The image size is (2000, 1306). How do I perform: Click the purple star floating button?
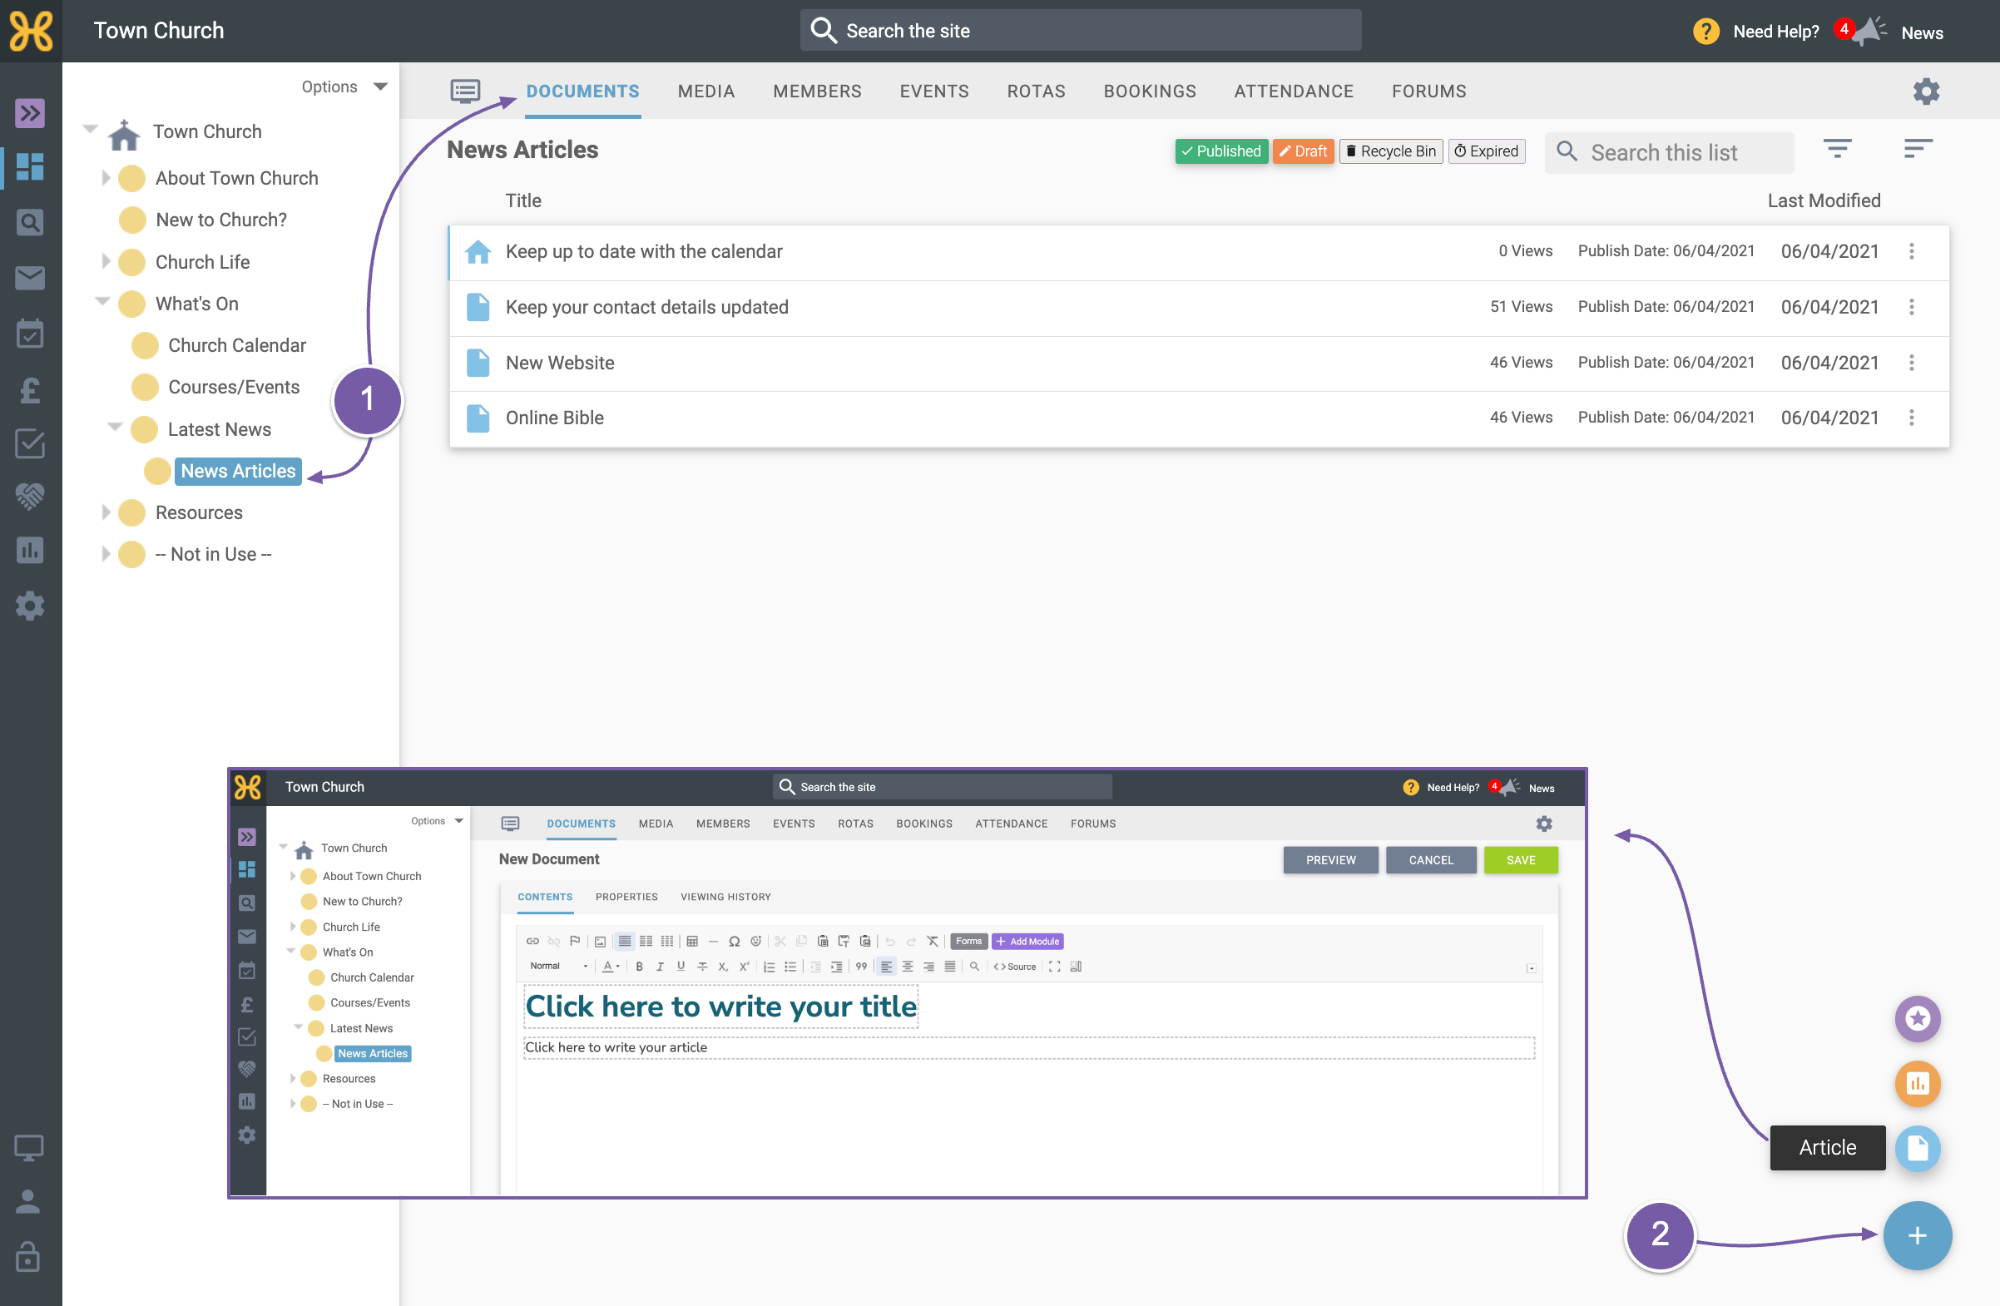[x=1917, y=1018]
